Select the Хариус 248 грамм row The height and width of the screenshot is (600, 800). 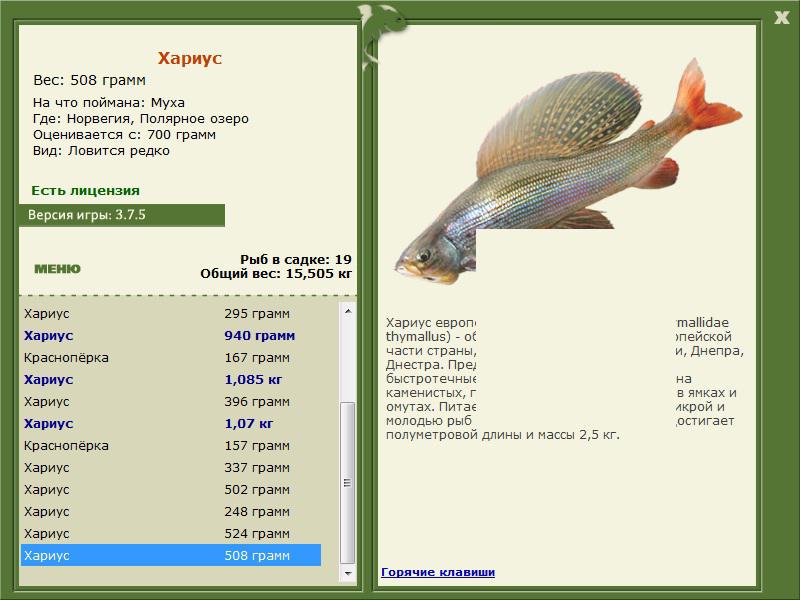tap(170, 512)
